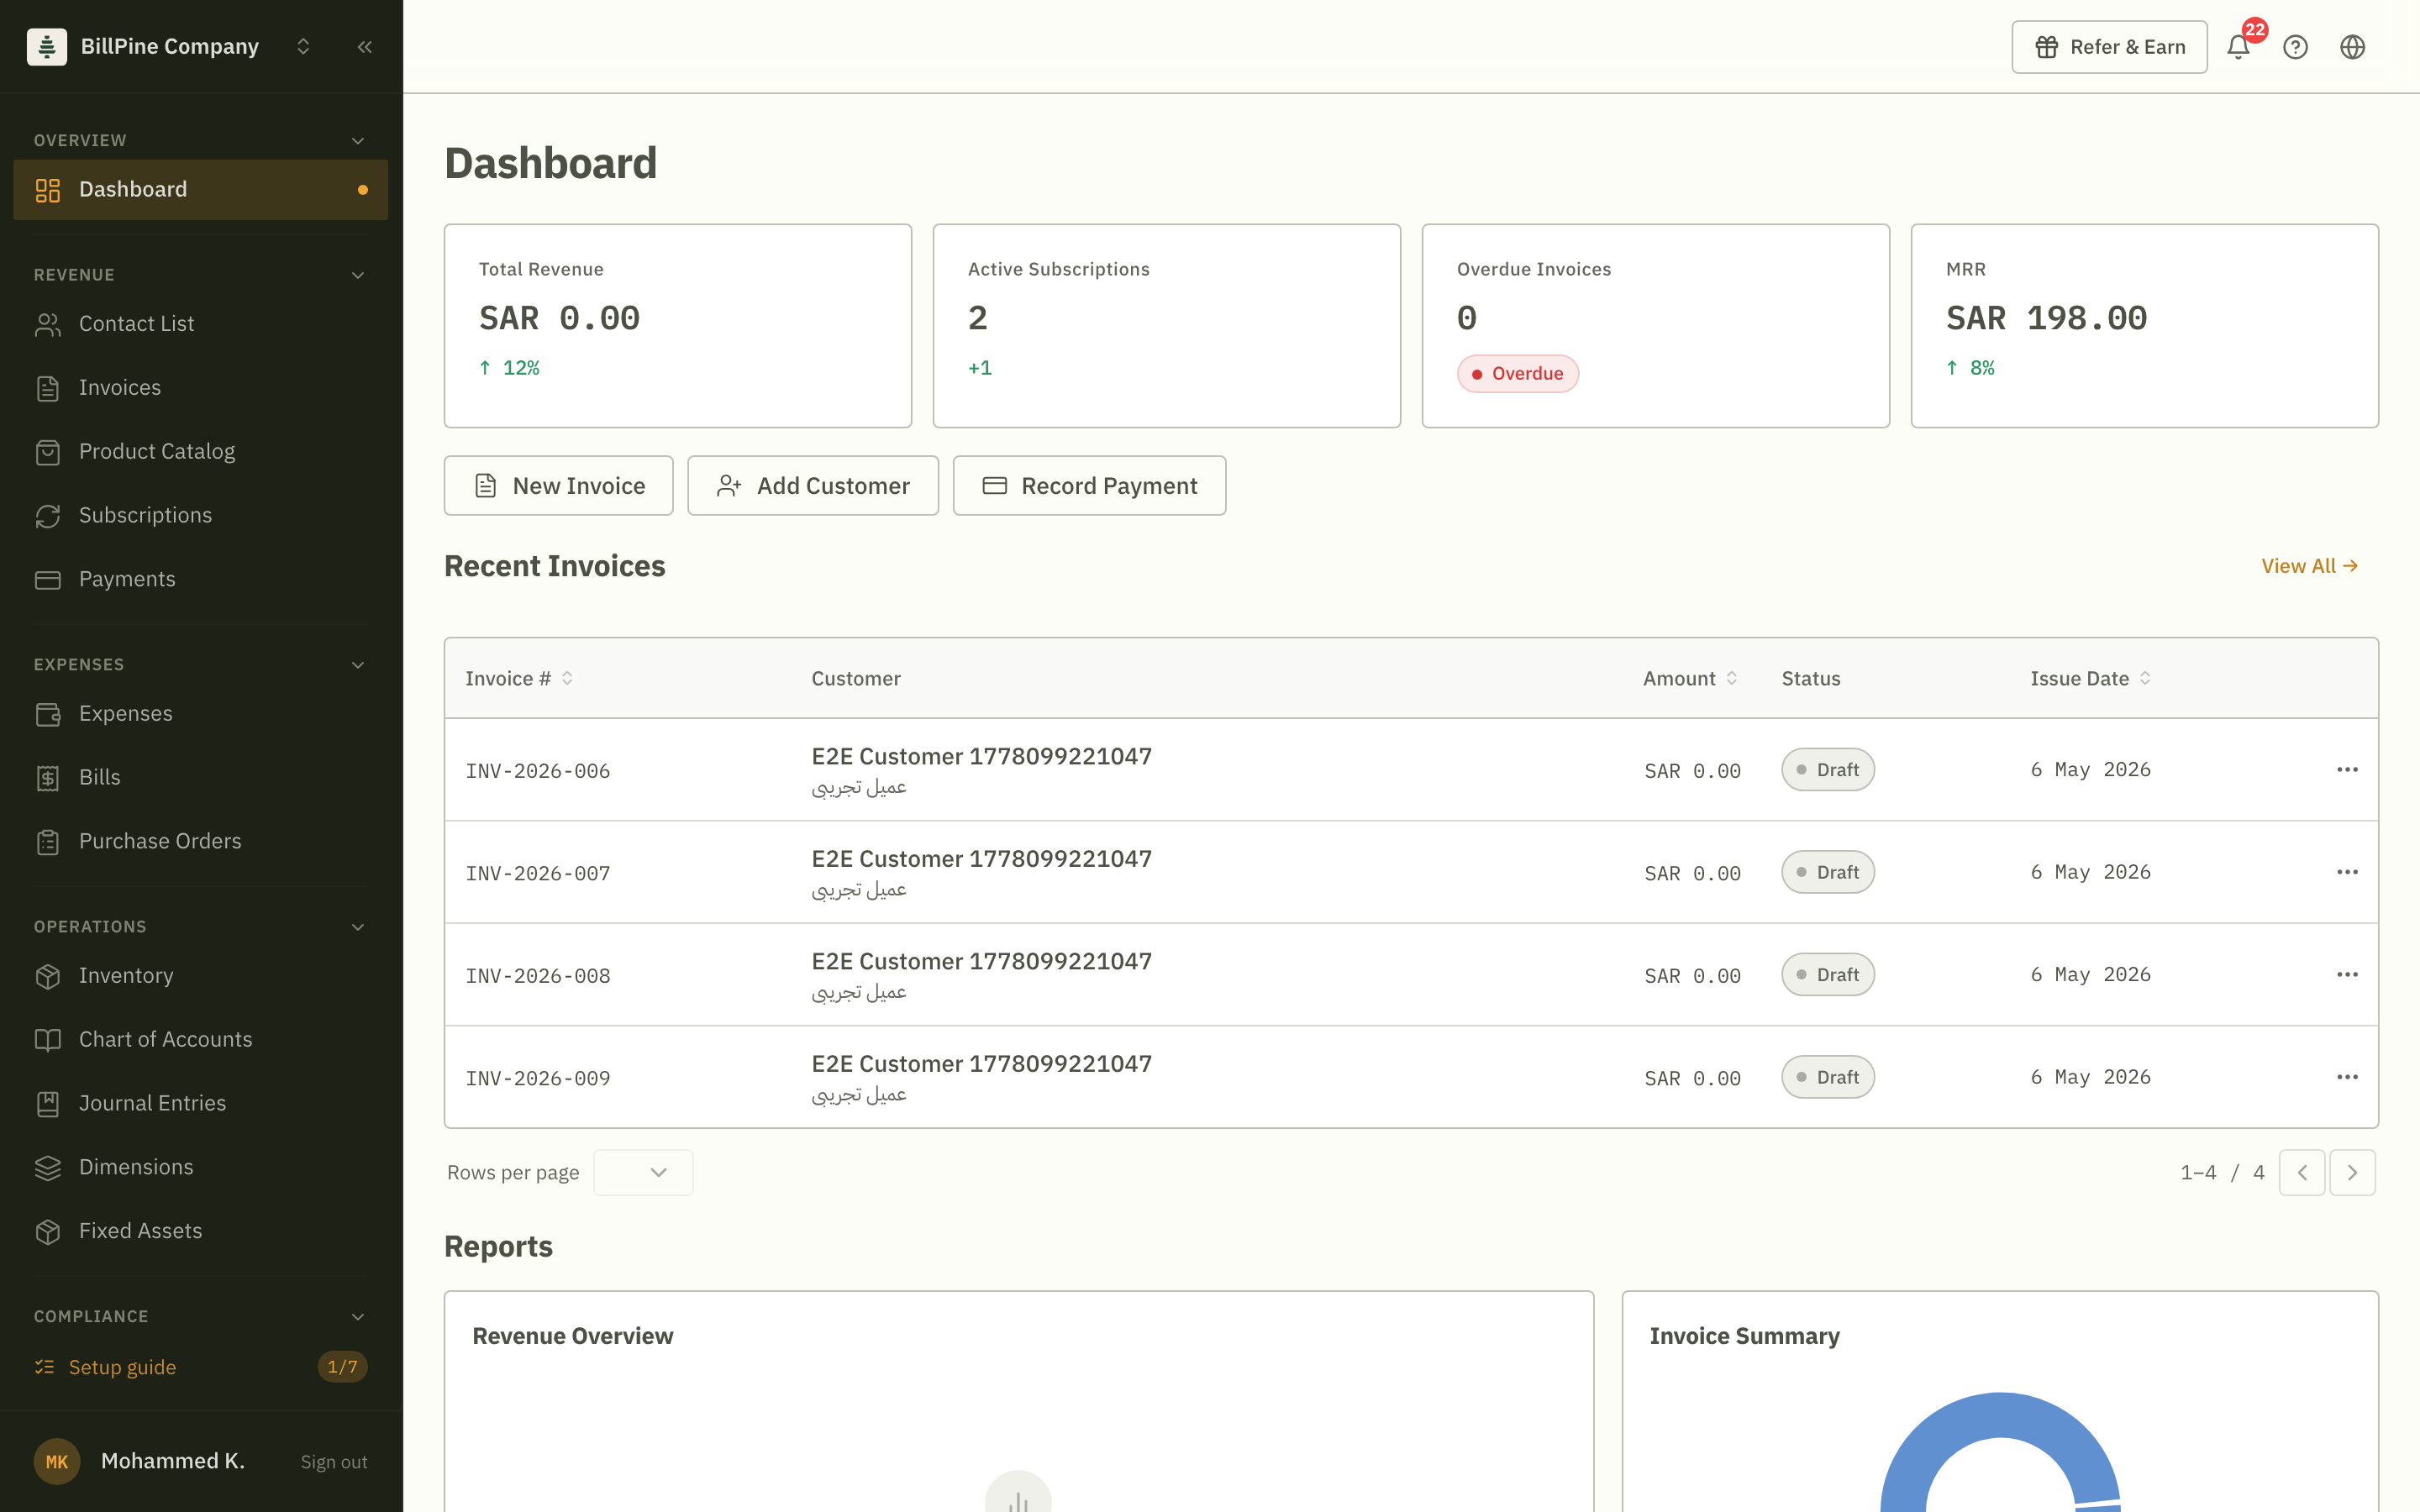Screen dimensions: 2420x1512
Task: Open row actions for INV-2026-009
Action: (2347, 1077)
